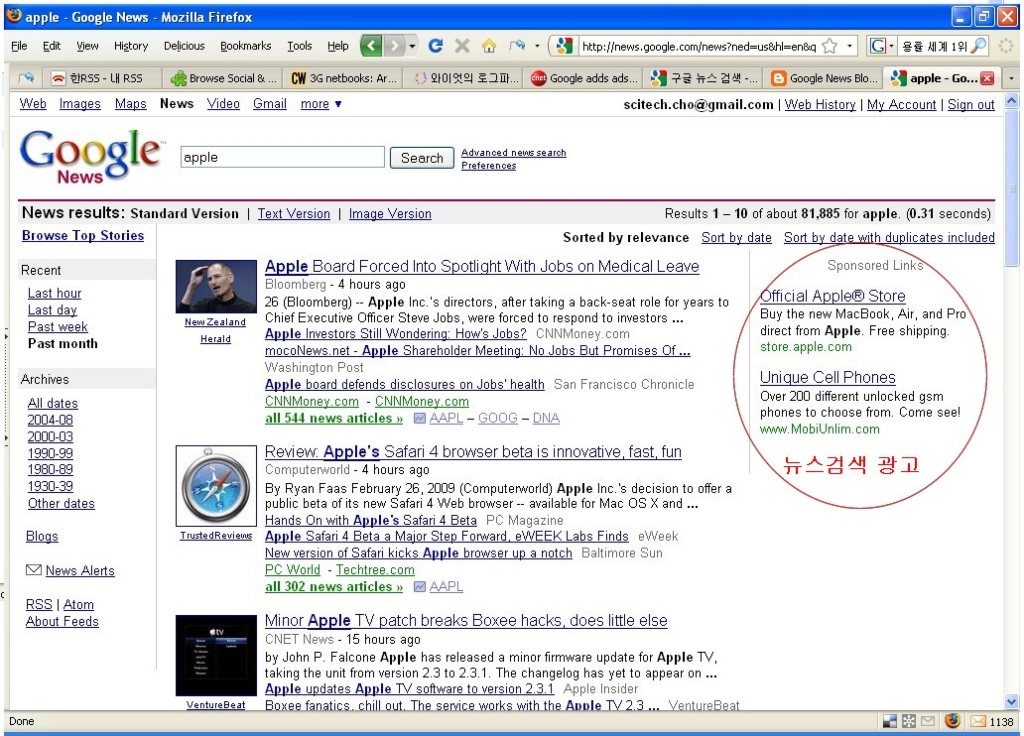Stop loading with the X toolbar icon
Viewport: 1024px width, 736px height.
click(462, 46)
